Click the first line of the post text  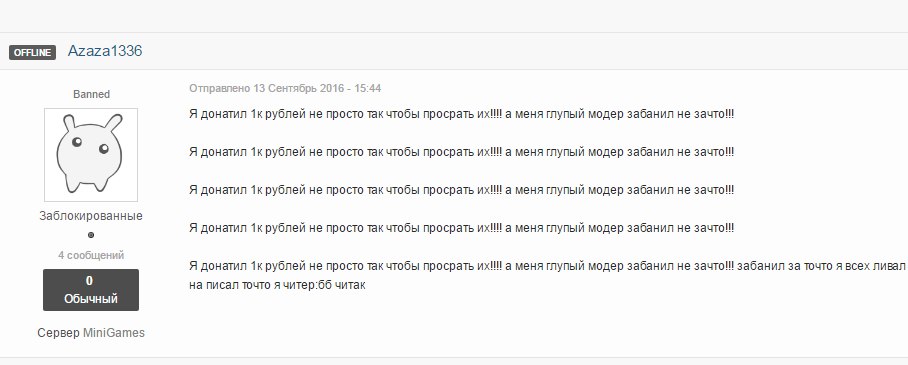pyautogui.click(x=462, y=114)
